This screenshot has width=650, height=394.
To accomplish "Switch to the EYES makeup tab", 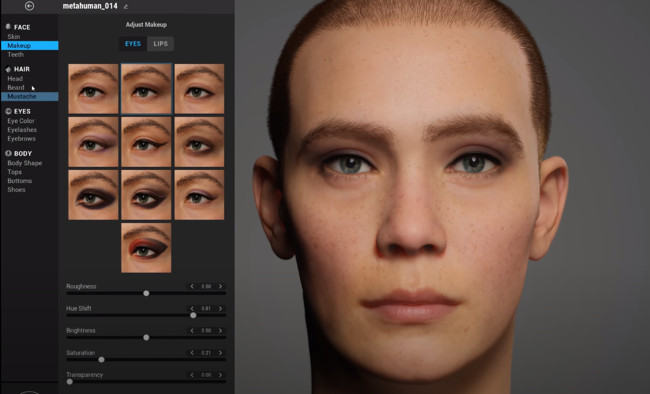I will click(133, 44).
